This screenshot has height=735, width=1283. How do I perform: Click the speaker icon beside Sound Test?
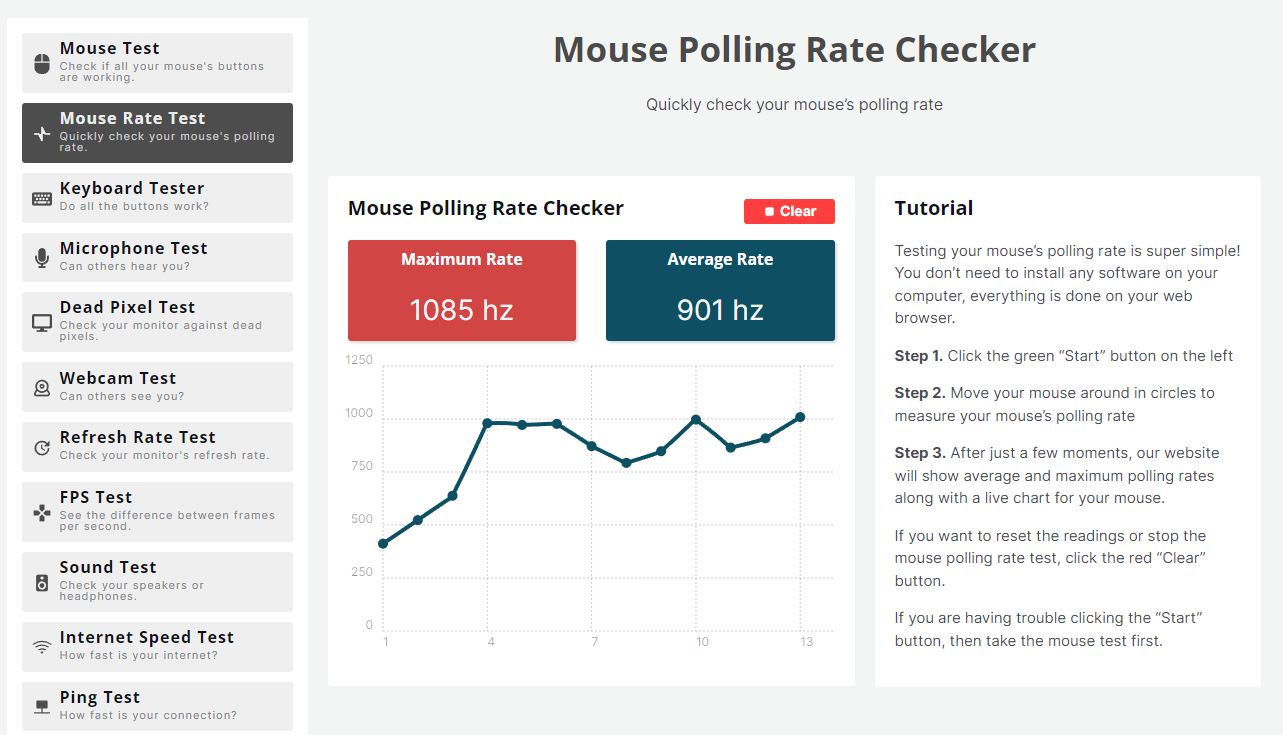click(x=42, y=583)
